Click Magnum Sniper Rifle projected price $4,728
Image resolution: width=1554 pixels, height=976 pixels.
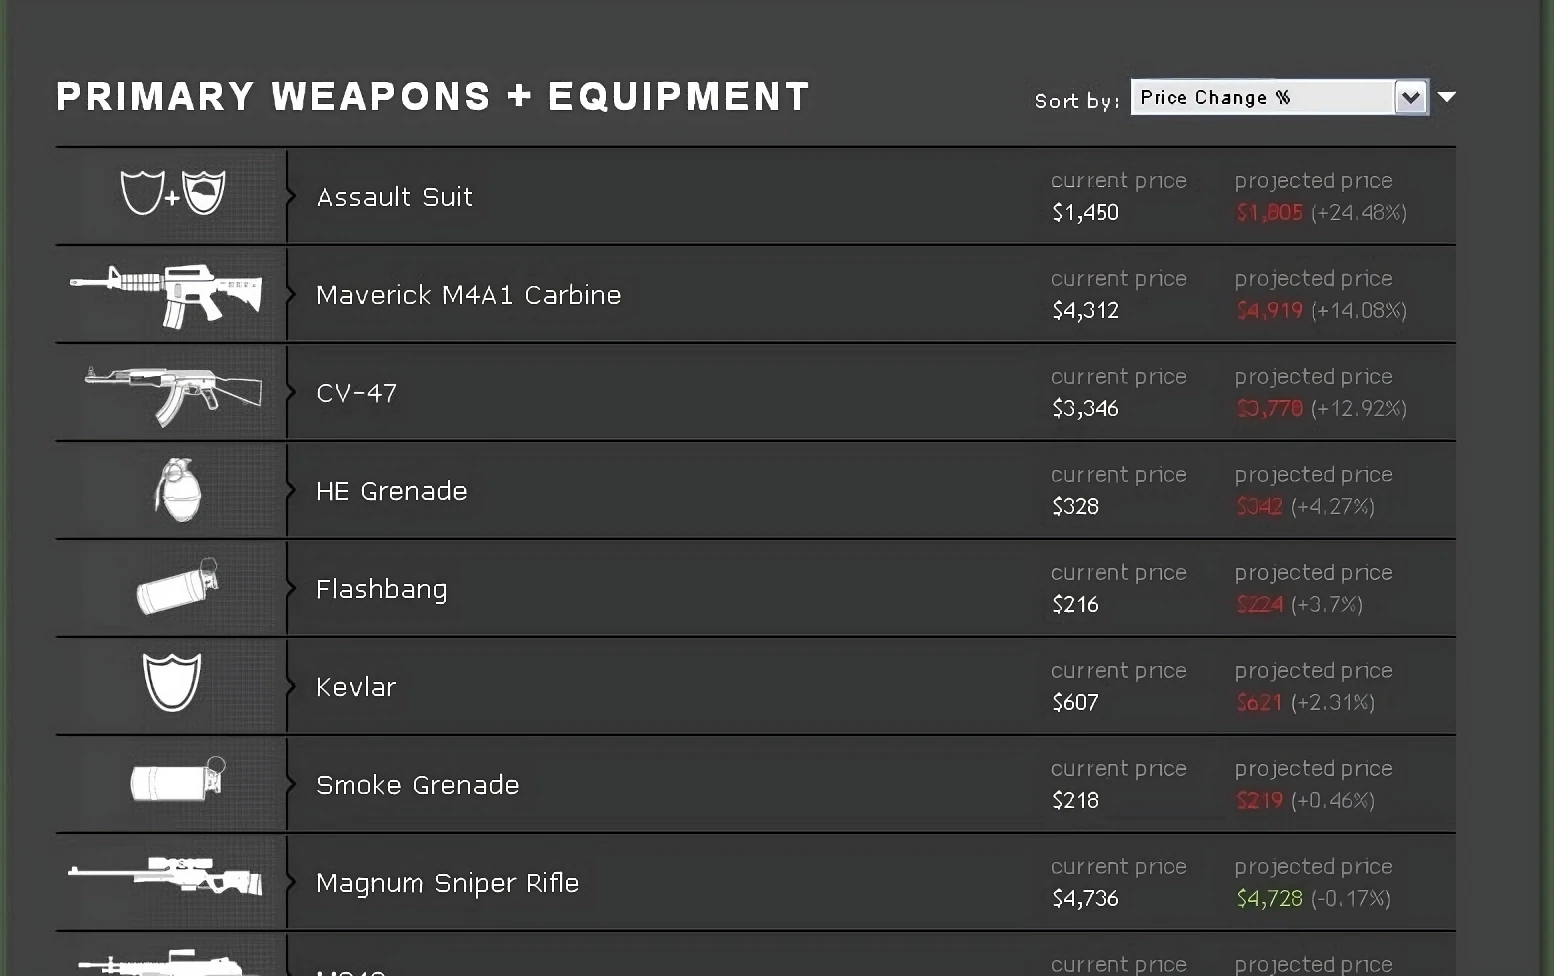[x=1269, y=899]
